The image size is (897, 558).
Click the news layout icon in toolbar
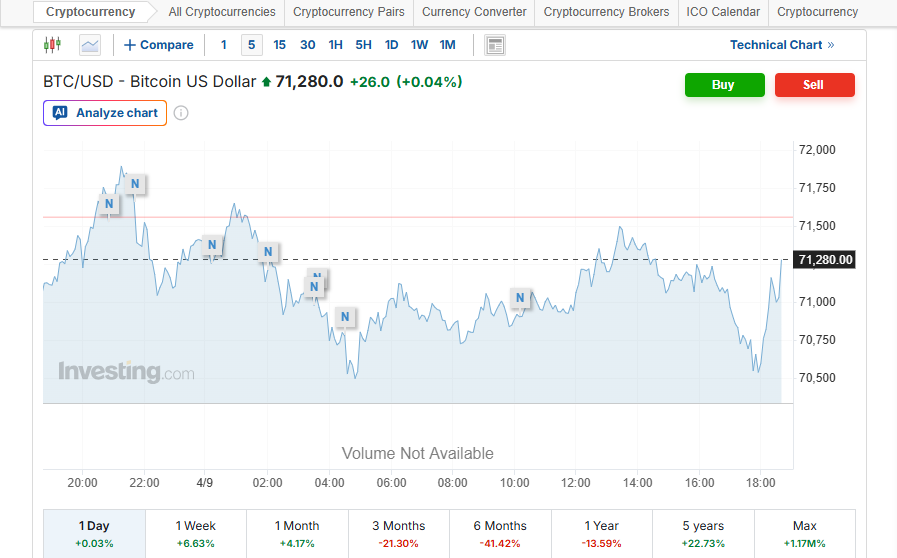tap(494, 45)
